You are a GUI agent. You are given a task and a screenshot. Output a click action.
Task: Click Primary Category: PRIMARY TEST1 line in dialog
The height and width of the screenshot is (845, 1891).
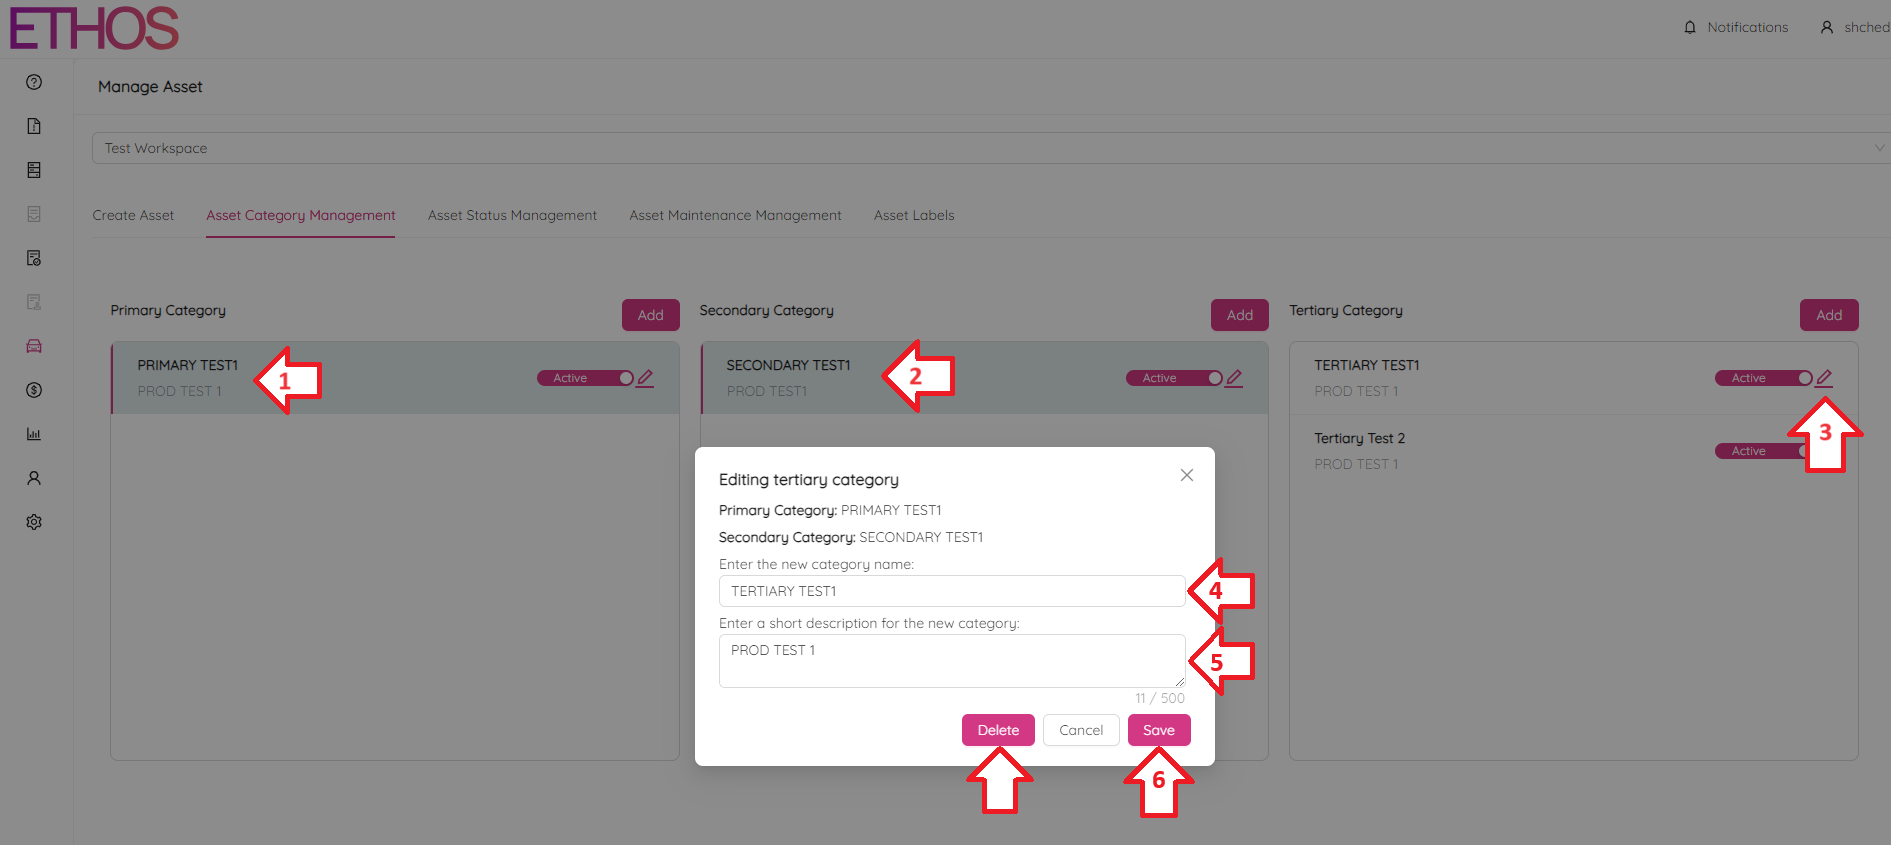point(830,510)
